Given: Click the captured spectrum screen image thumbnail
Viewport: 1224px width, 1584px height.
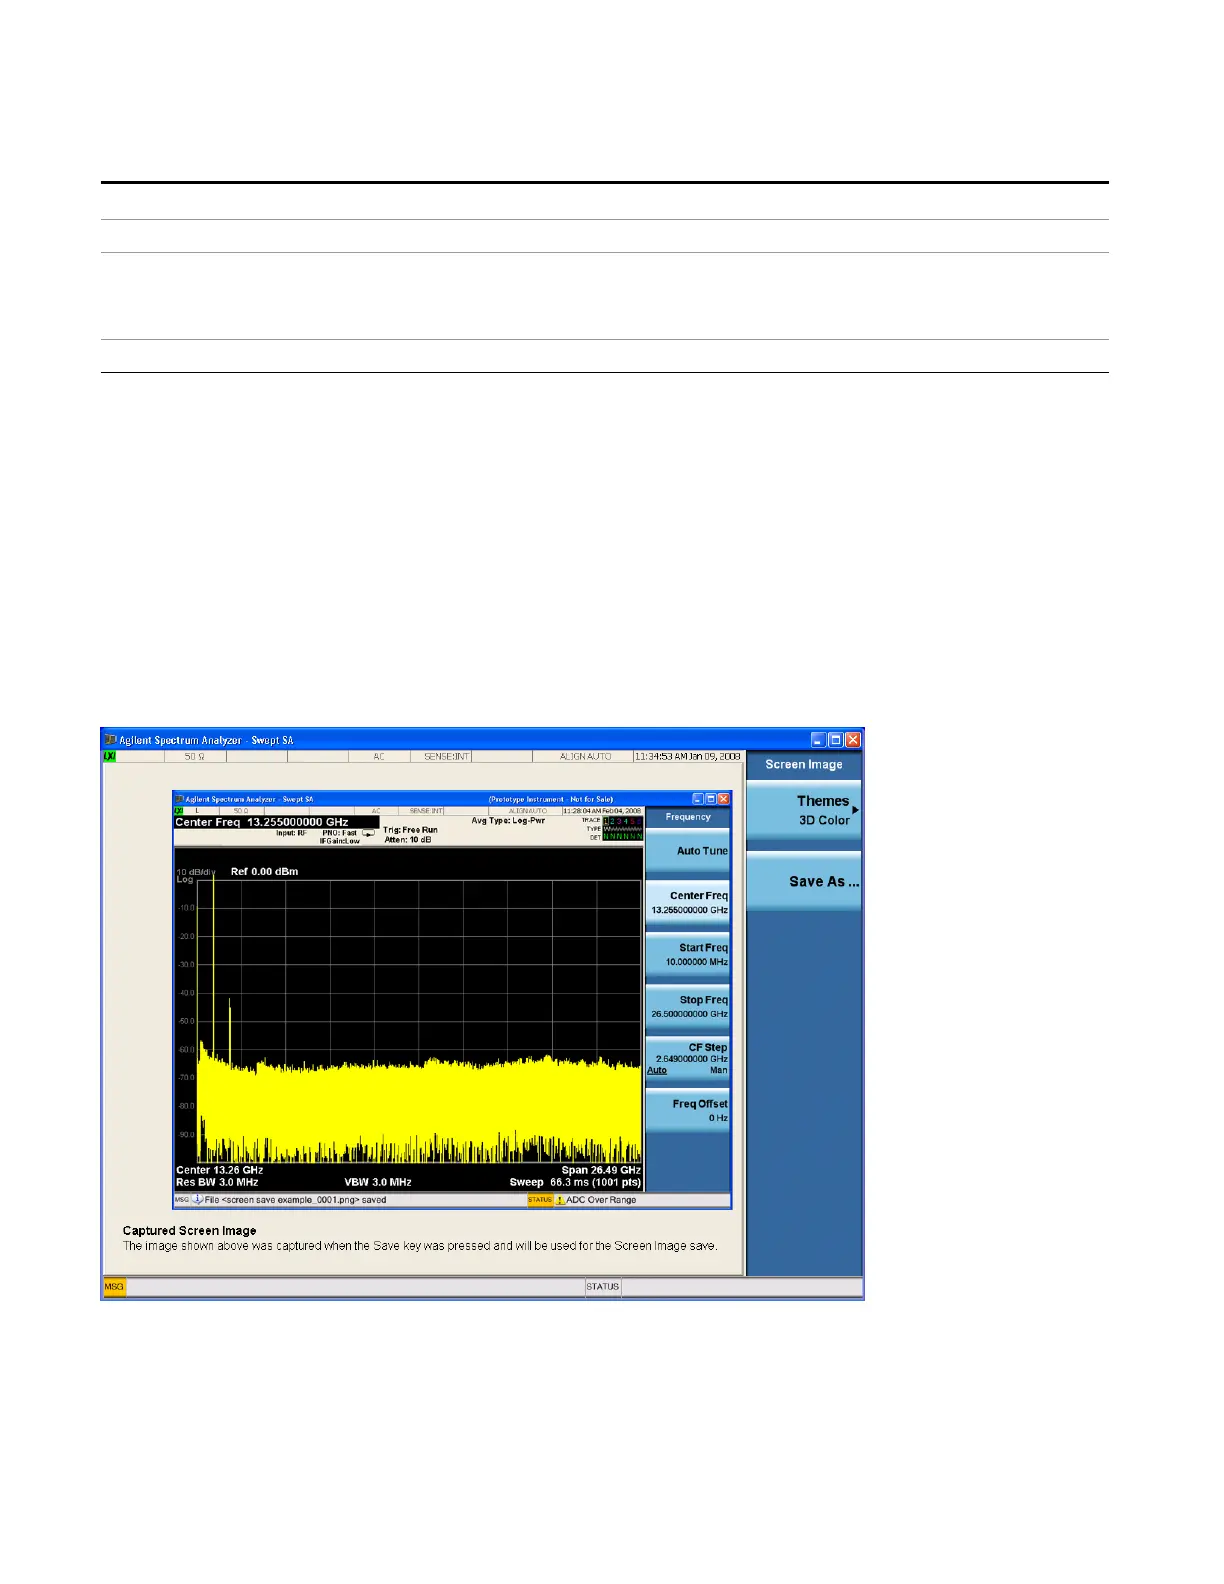Looking at the screenshot, I should (452, 1000).
